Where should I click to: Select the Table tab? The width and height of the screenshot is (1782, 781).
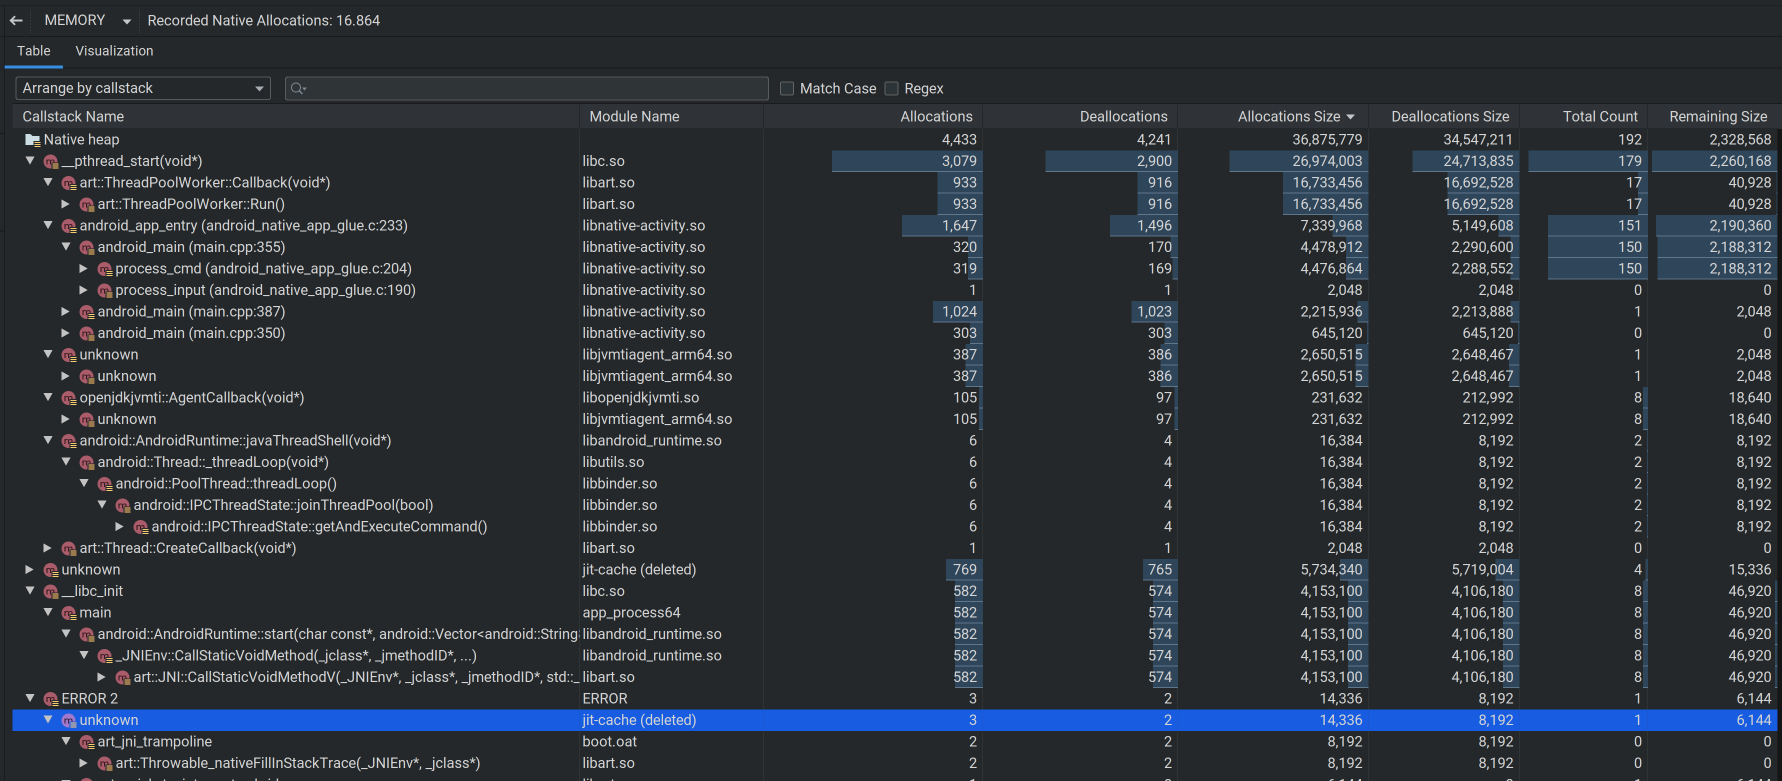pyautogui.click(x=33, y=51)
